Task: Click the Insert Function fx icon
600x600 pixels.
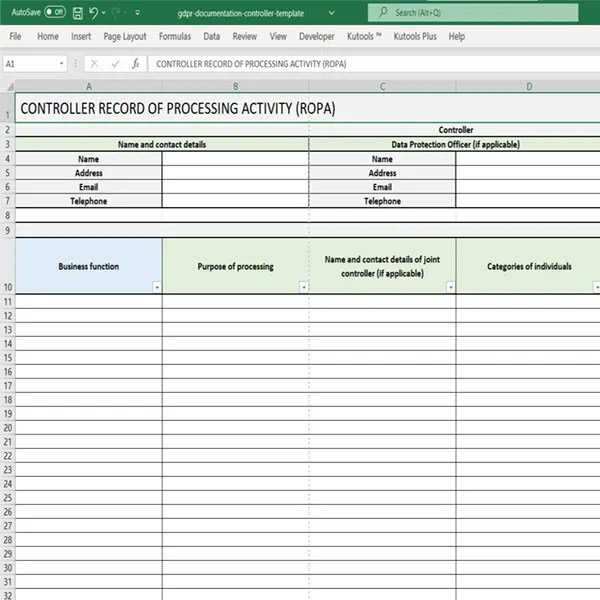Action: (135, 64)
